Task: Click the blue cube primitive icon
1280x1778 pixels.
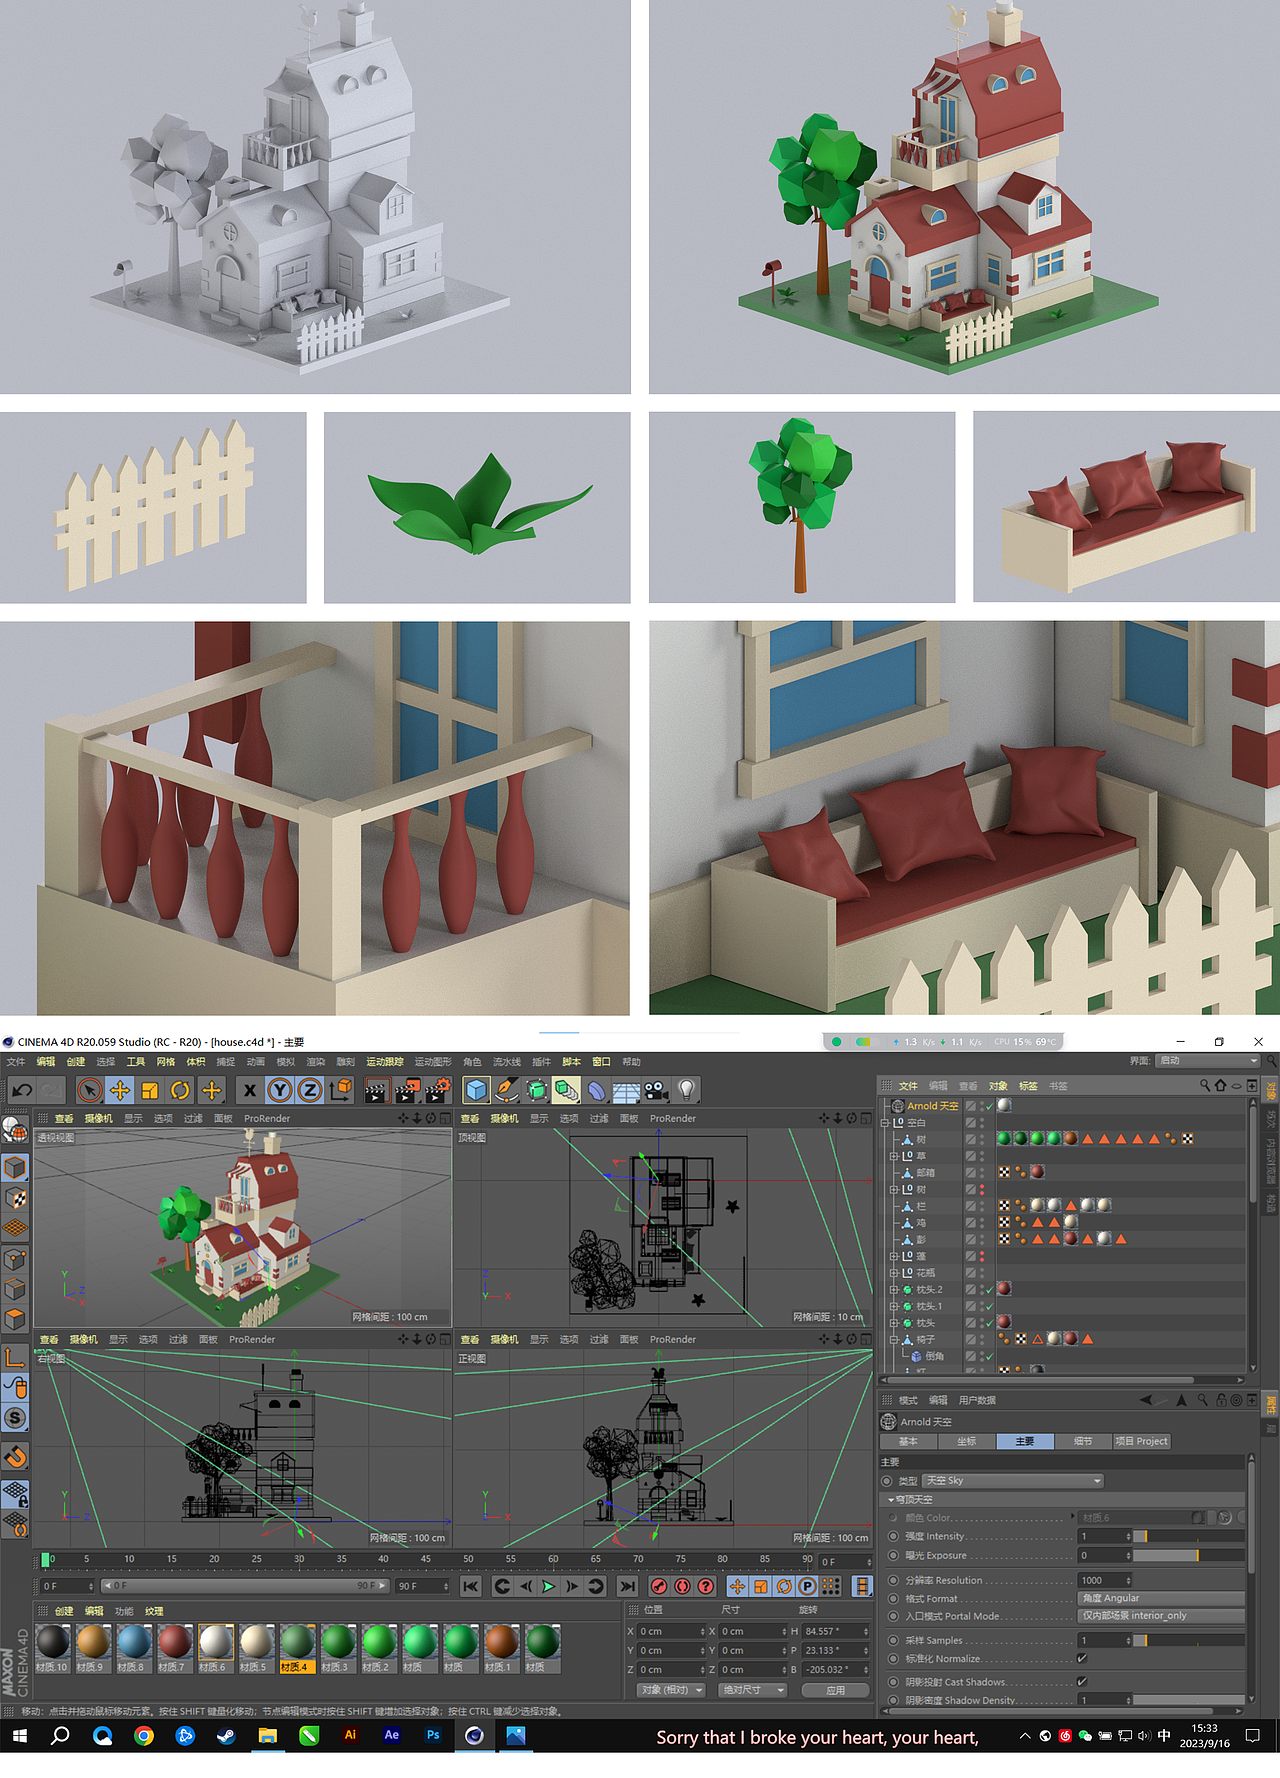Action: (477, 1090)
